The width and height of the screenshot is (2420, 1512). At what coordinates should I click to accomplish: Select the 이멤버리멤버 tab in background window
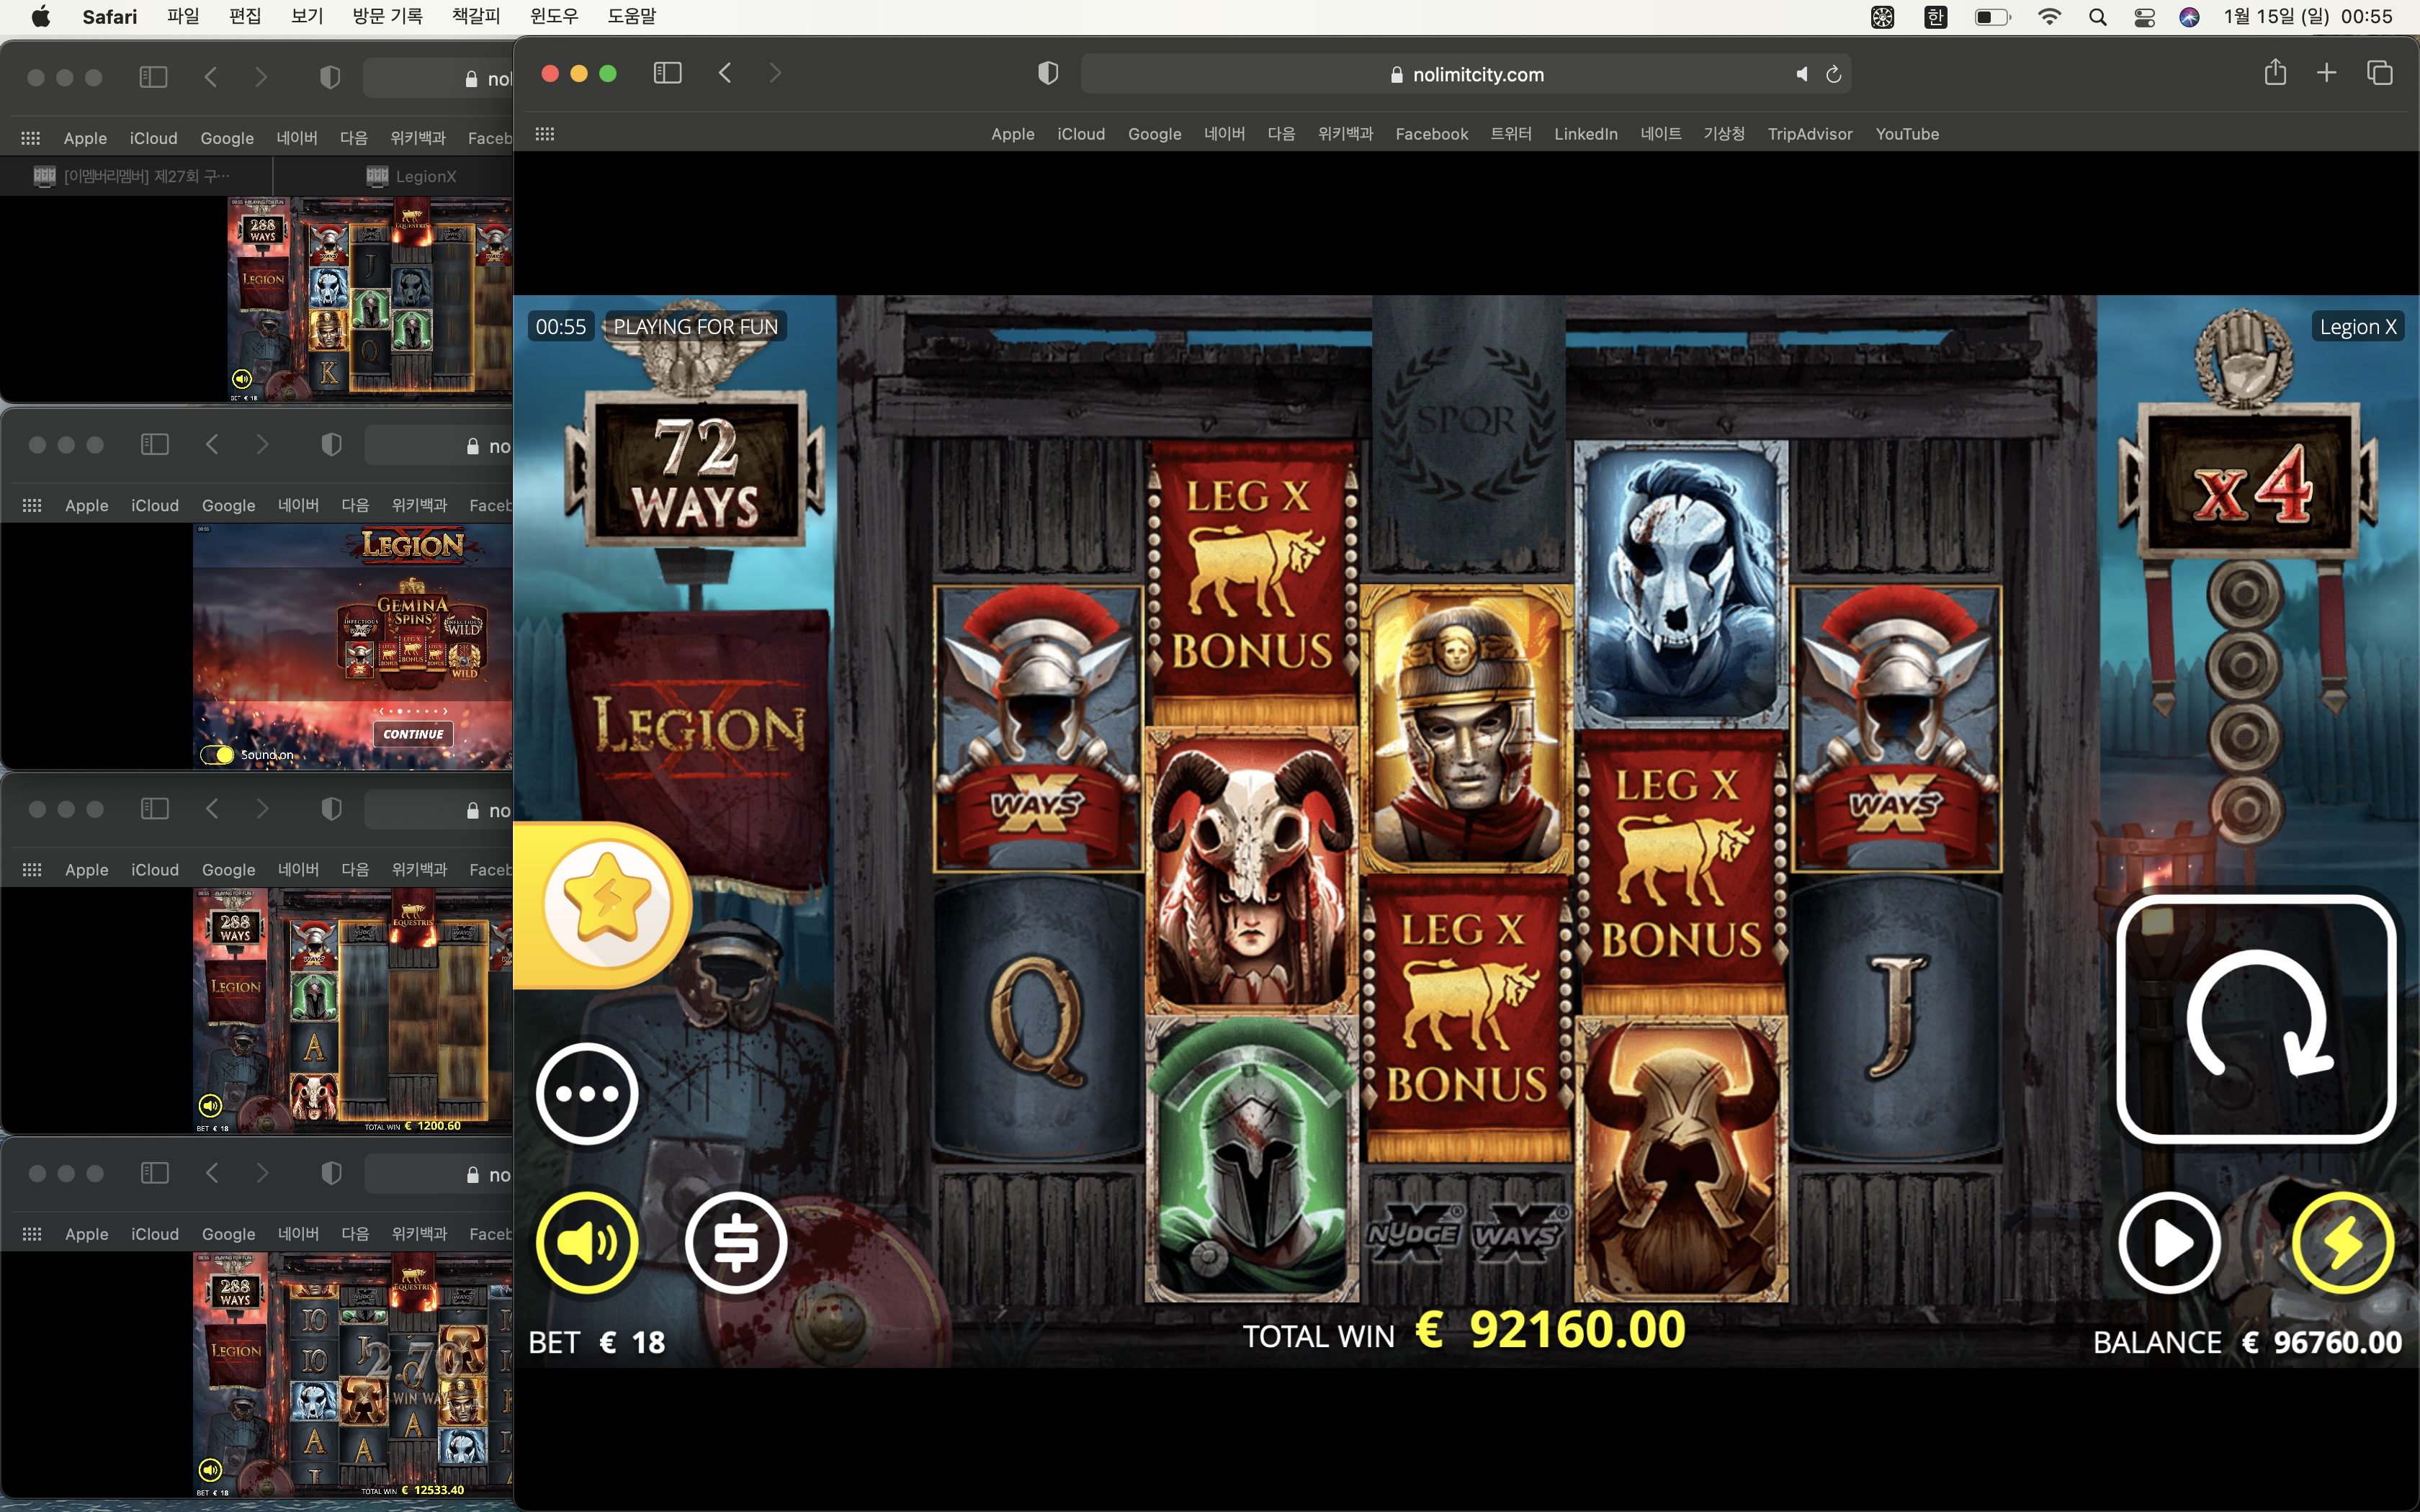[136, 176]
